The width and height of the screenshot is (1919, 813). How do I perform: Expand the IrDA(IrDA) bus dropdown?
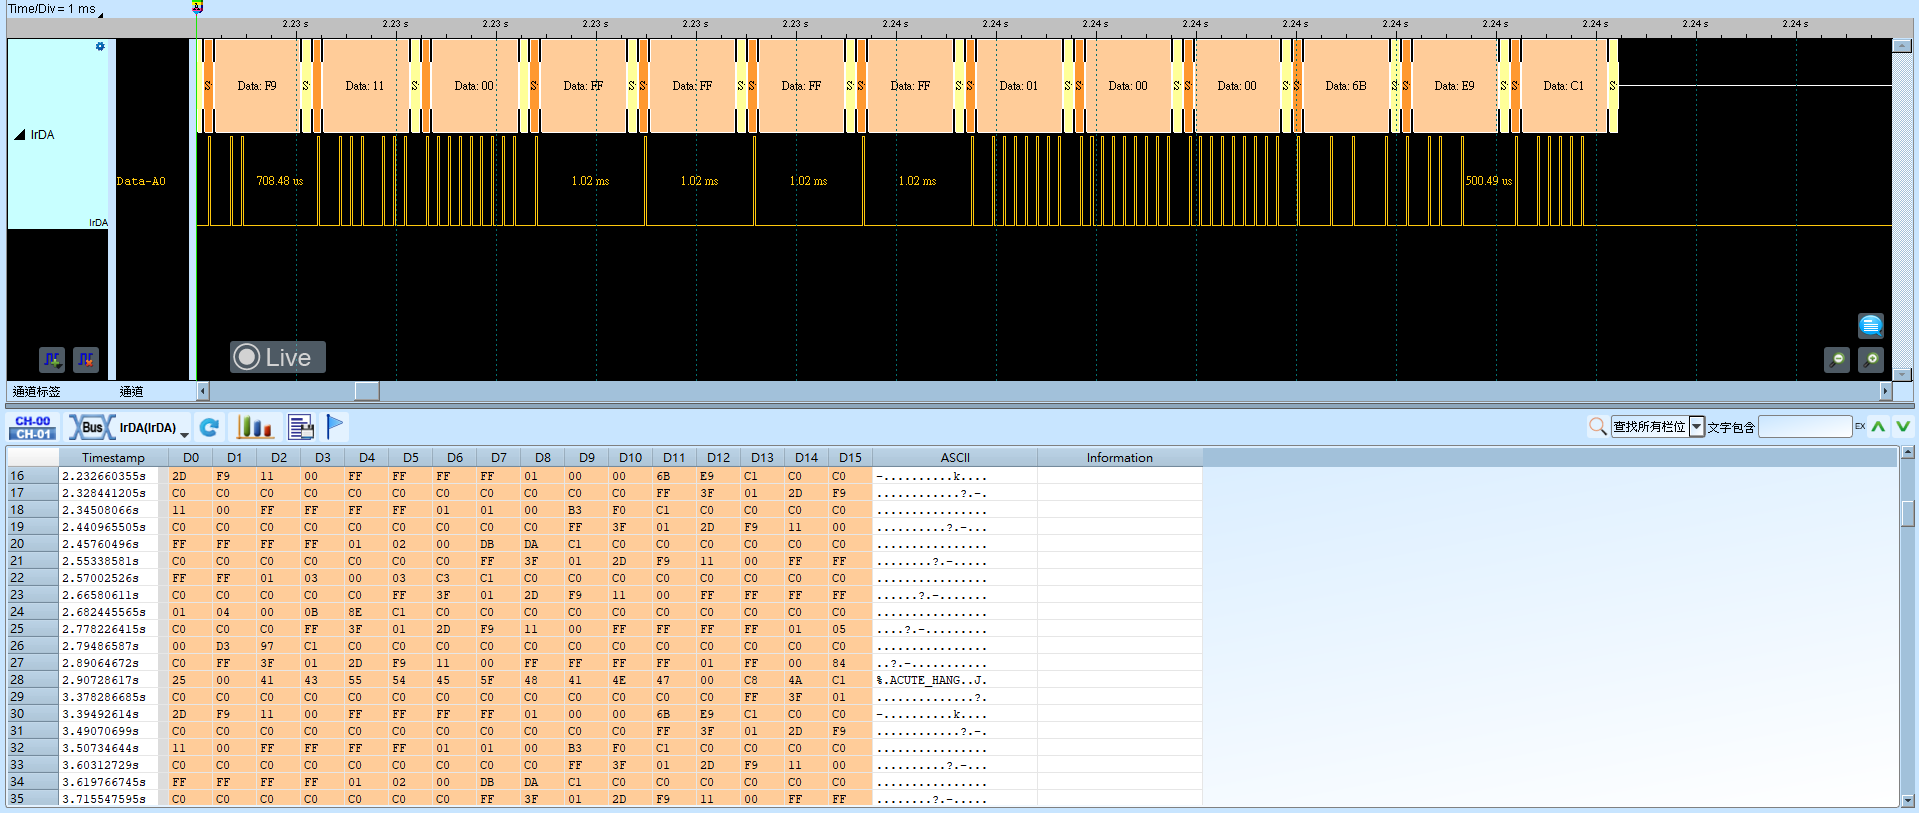click(185, 433)
